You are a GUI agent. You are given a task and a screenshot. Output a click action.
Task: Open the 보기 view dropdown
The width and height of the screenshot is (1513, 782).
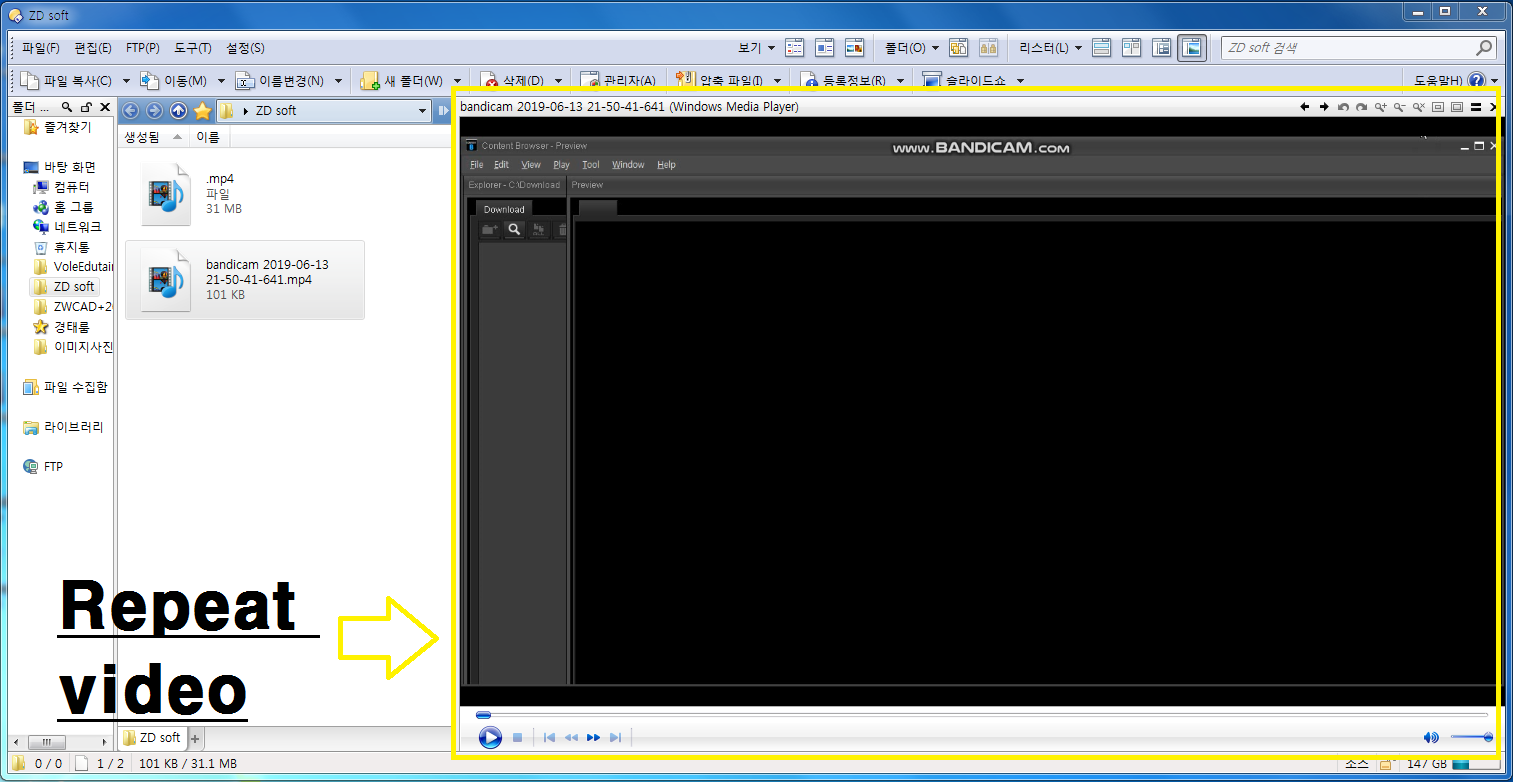tap(757, 48)
